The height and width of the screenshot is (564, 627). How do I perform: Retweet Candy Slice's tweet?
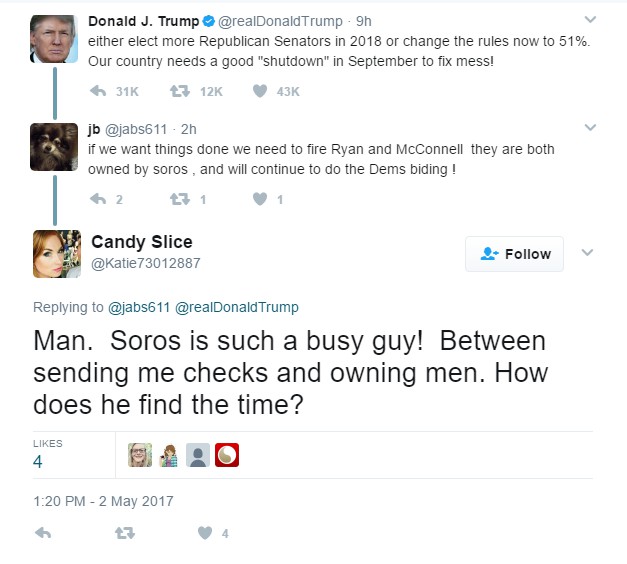tap(124, 533)
